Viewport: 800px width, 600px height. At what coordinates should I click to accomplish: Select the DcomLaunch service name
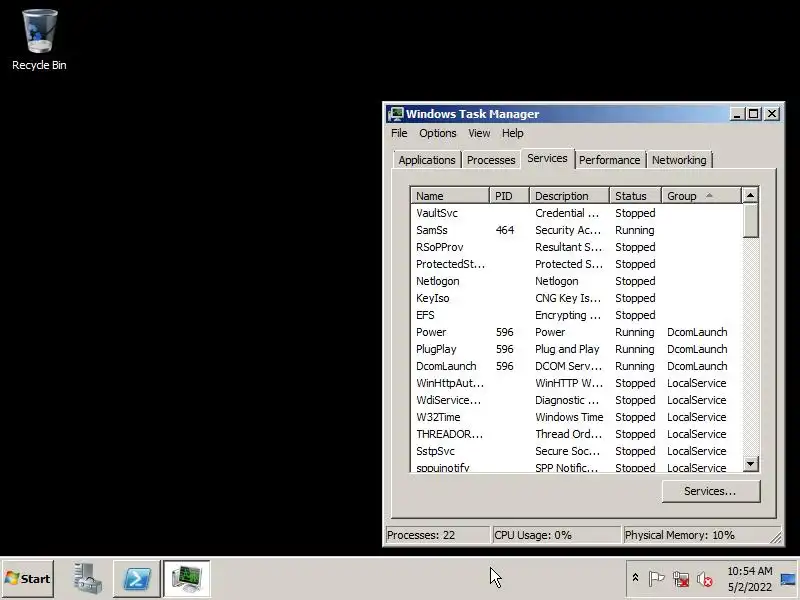[x=446, y=366]
